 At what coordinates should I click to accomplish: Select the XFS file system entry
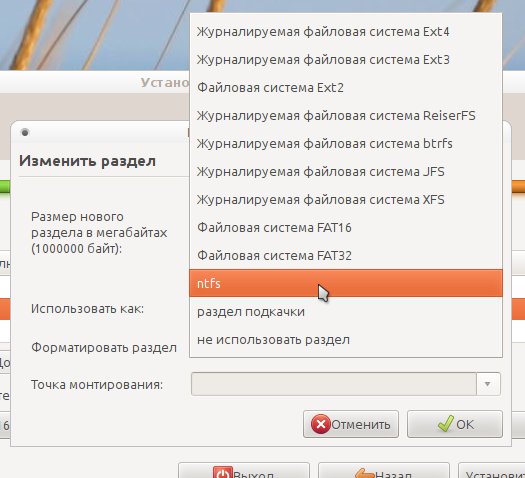point(346,200)
